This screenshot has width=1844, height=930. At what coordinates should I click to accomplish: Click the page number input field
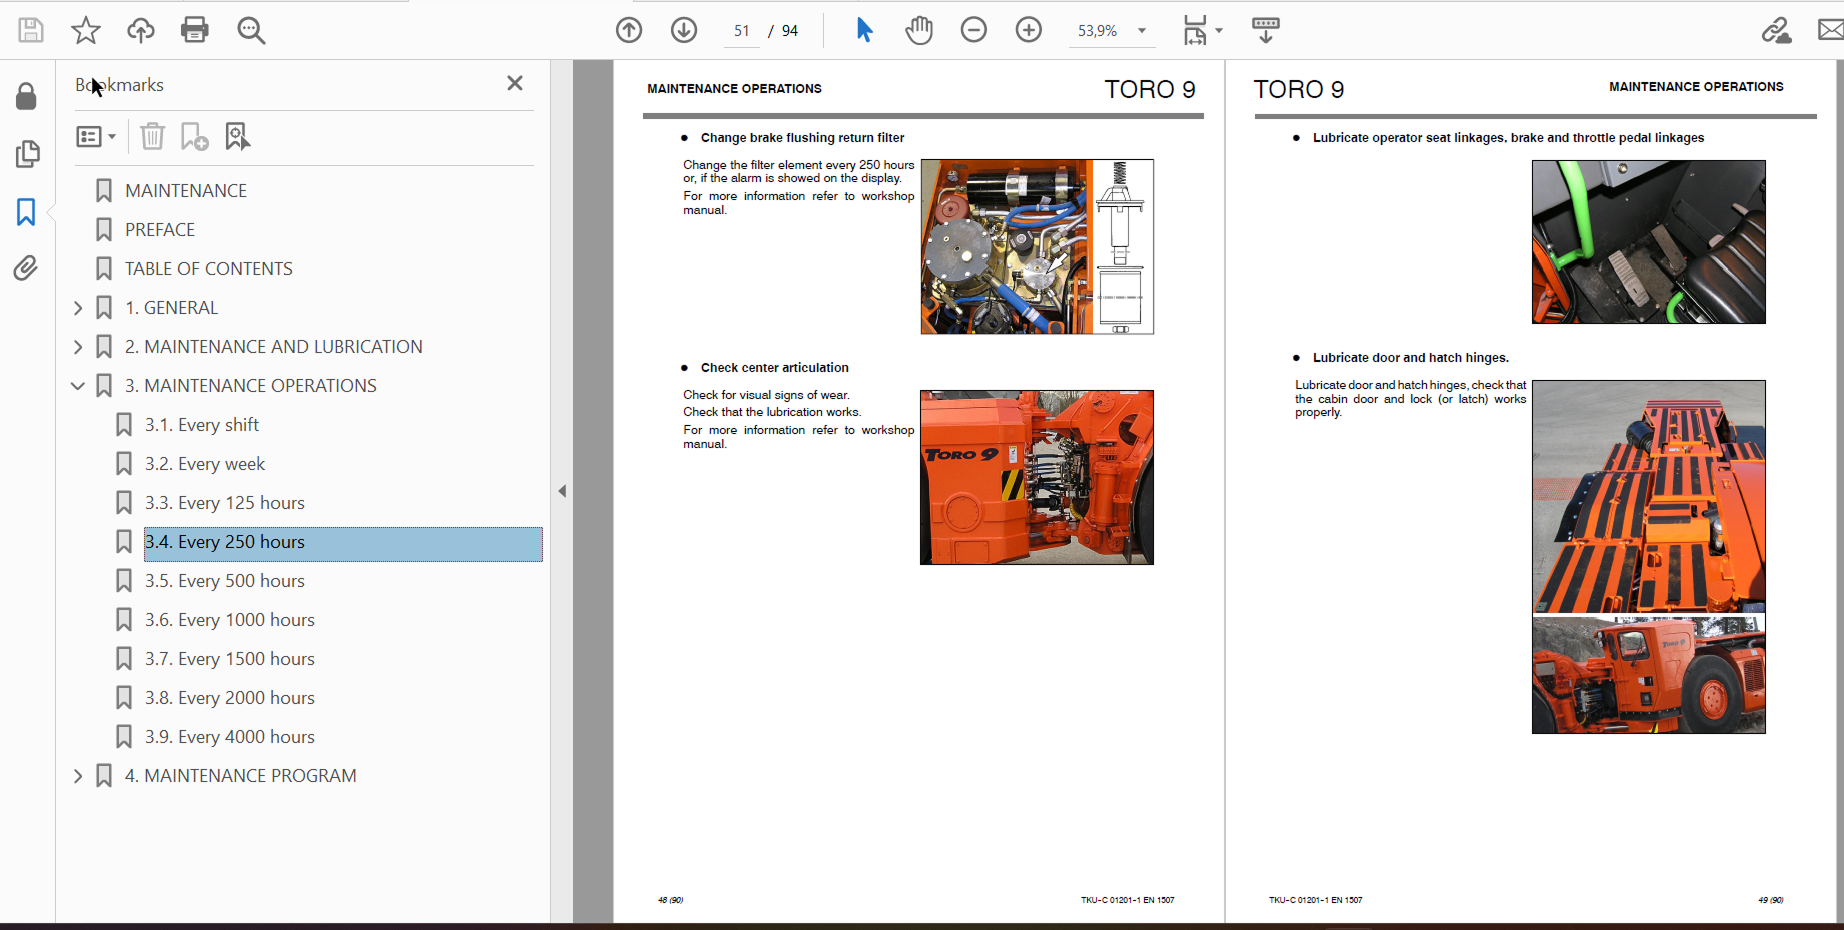click(741, 31)
